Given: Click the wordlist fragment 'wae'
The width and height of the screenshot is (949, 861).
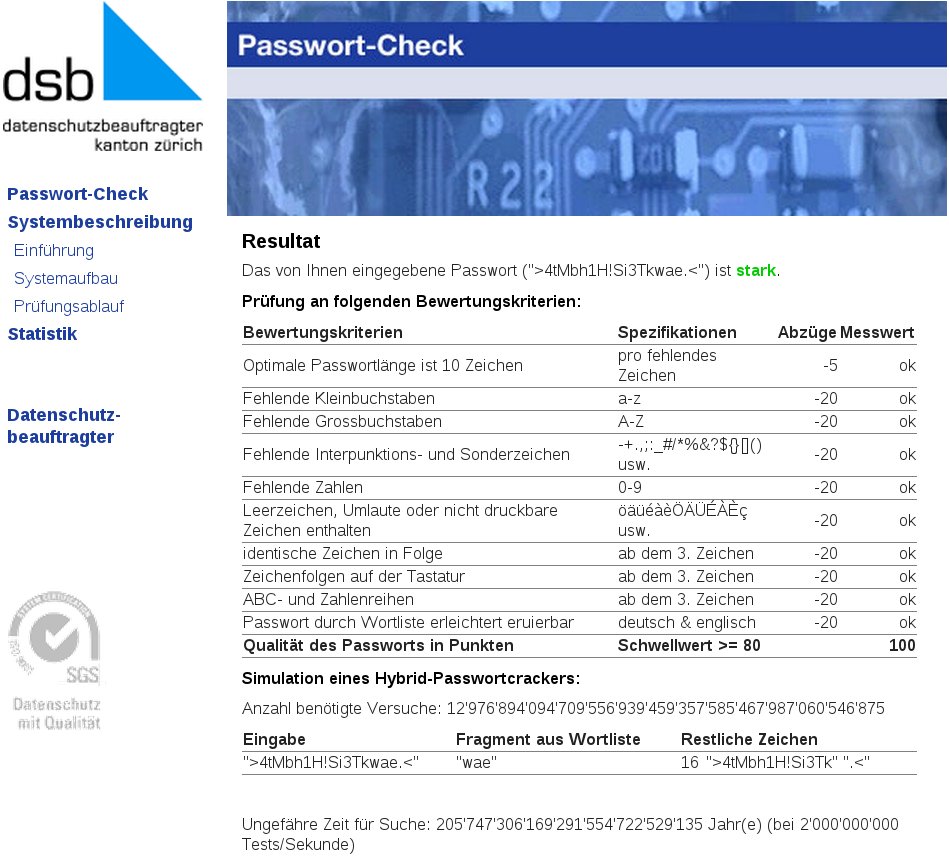Looking at the screenshot, I should (475, 762).
